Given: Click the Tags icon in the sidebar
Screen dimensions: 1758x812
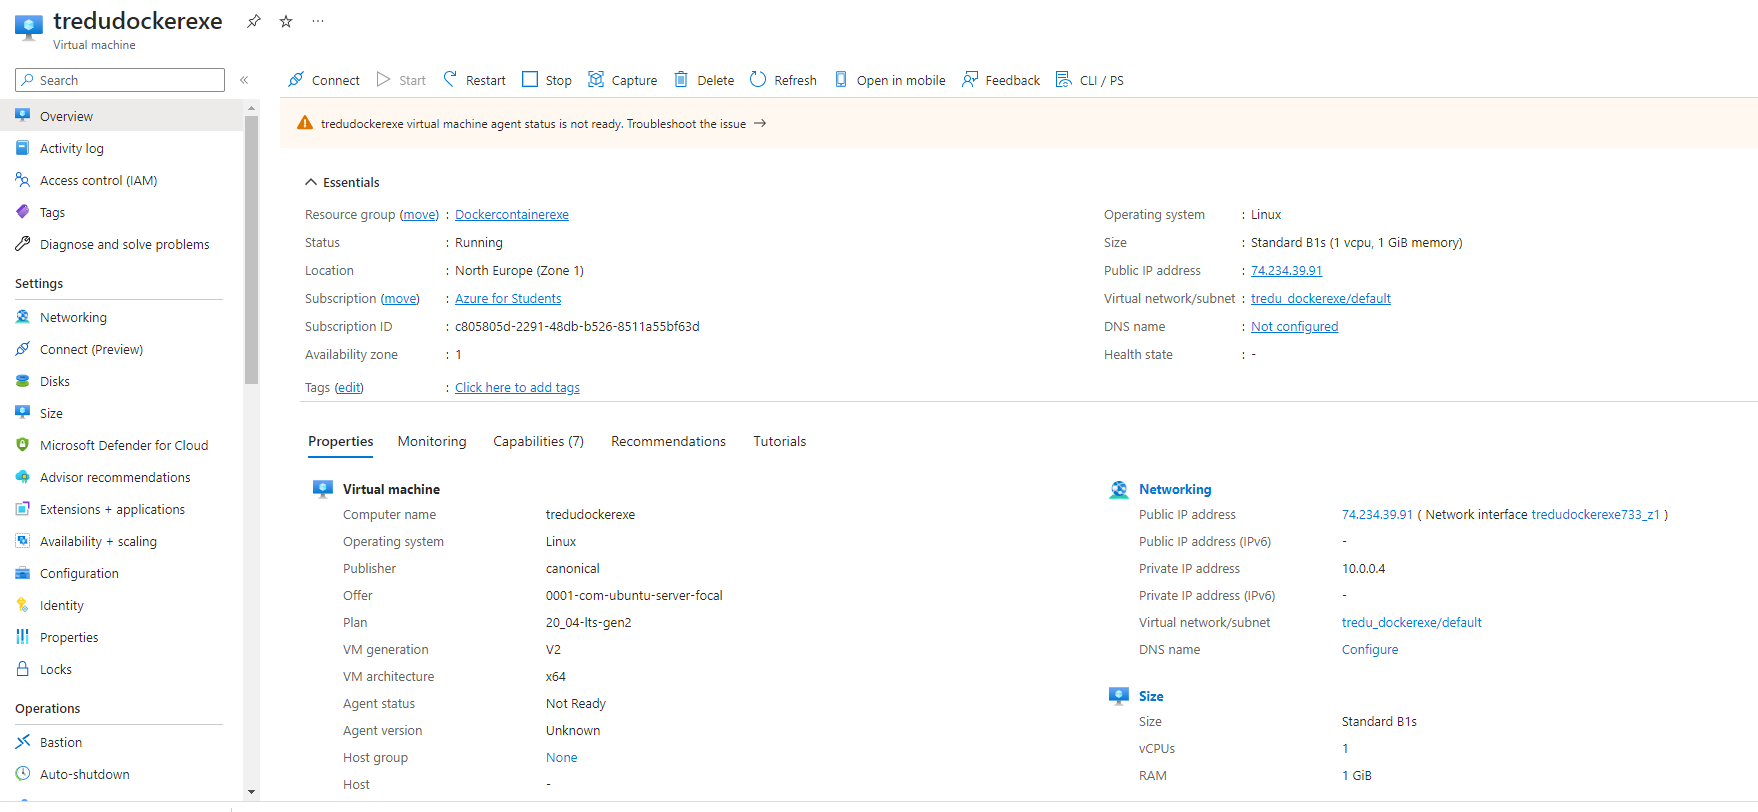Looking at the screenshot, I should (x=23, y=212).
